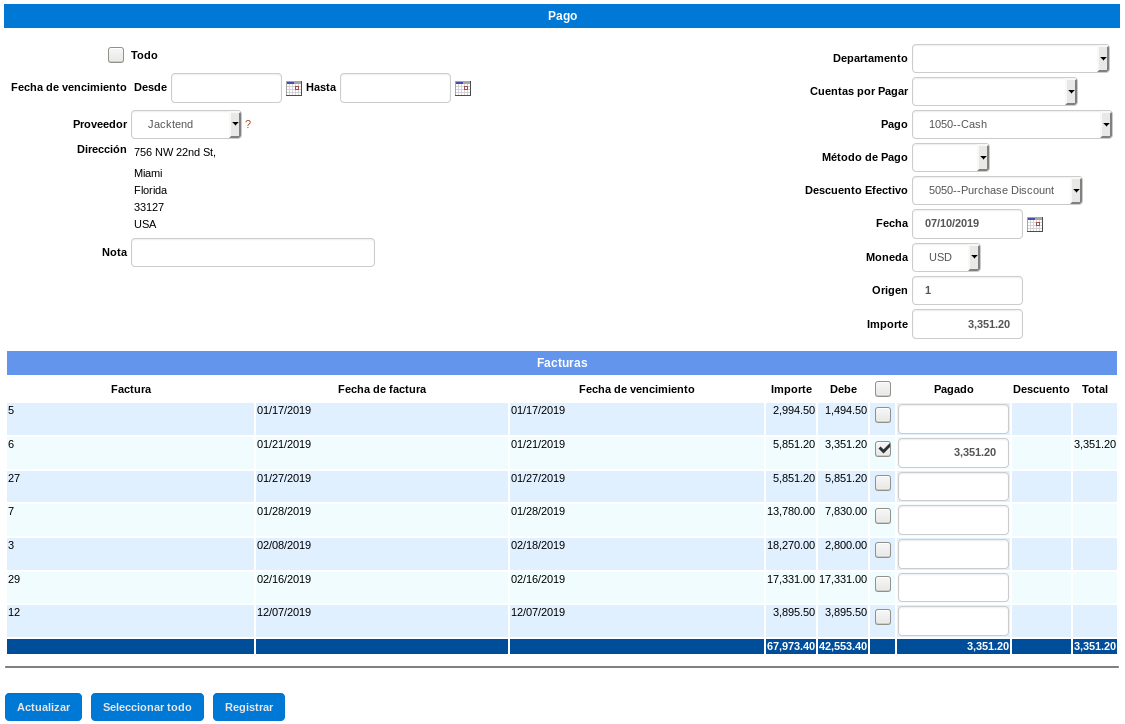Open the Descuento Efectivo dropdown
Screen dimensions: 1125x724
(x=997, y=190)
